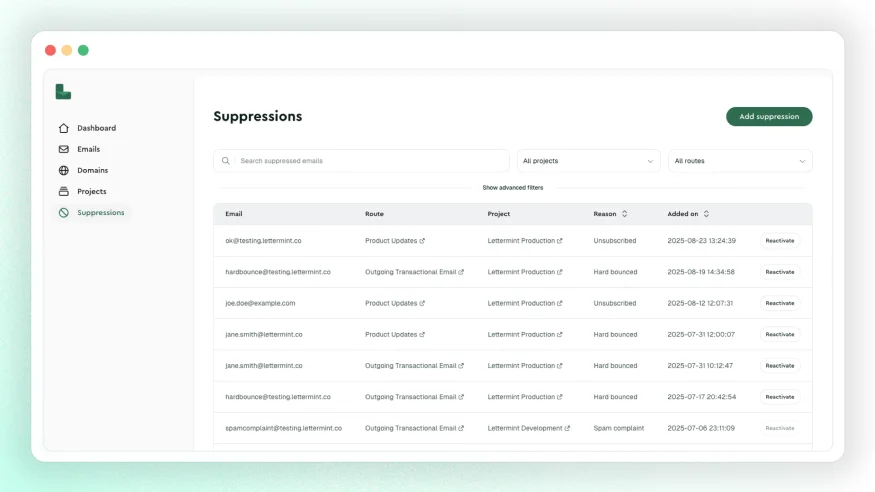Click the Emails envelope icon
Viewport: 875px width, 492px height.
click(64, 149)
